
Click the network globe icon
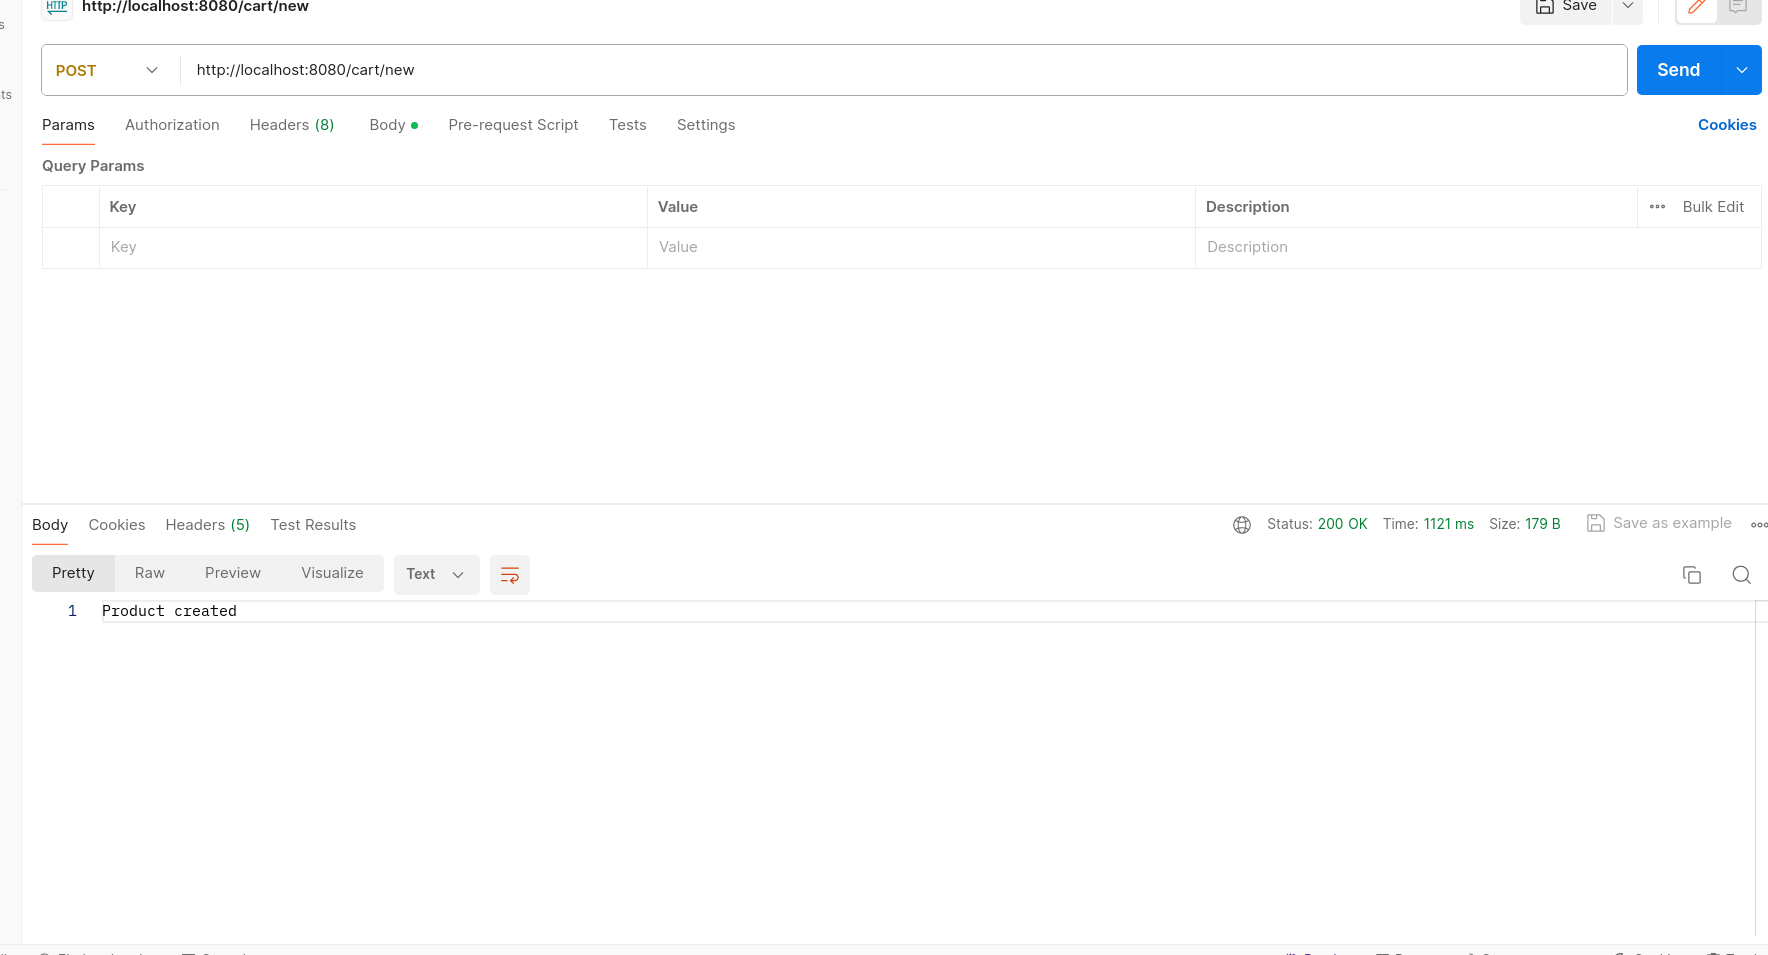(1242, 525)
